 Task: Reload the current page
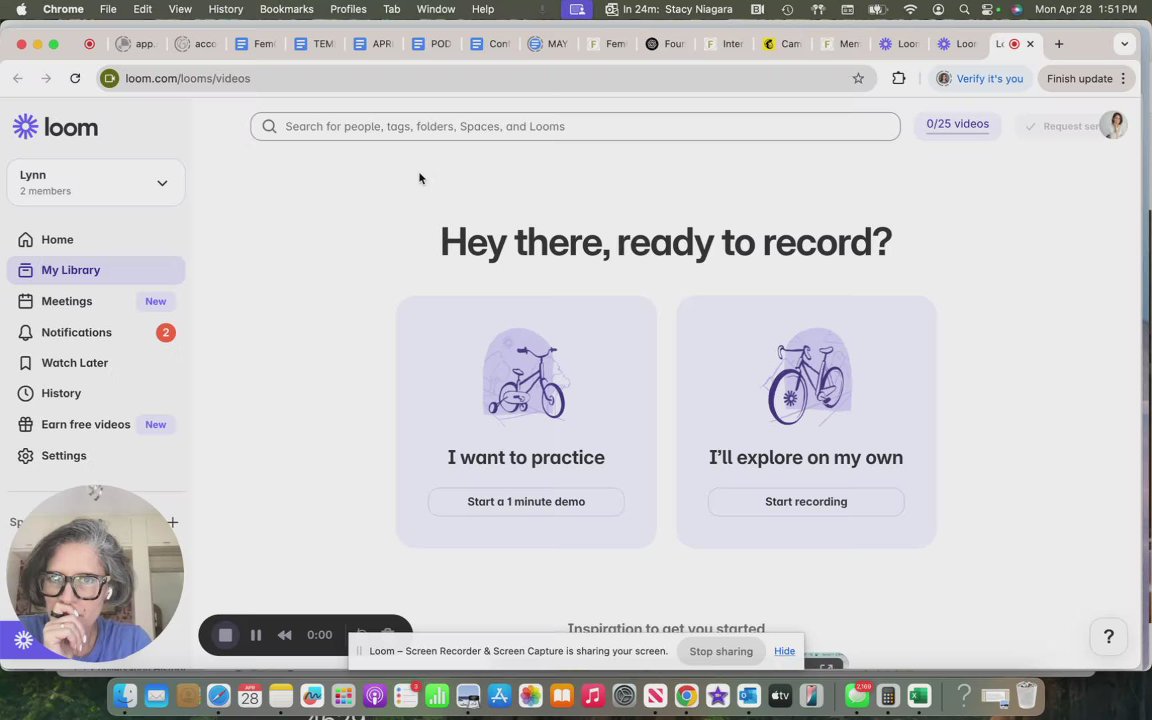(x=75, y=79)
